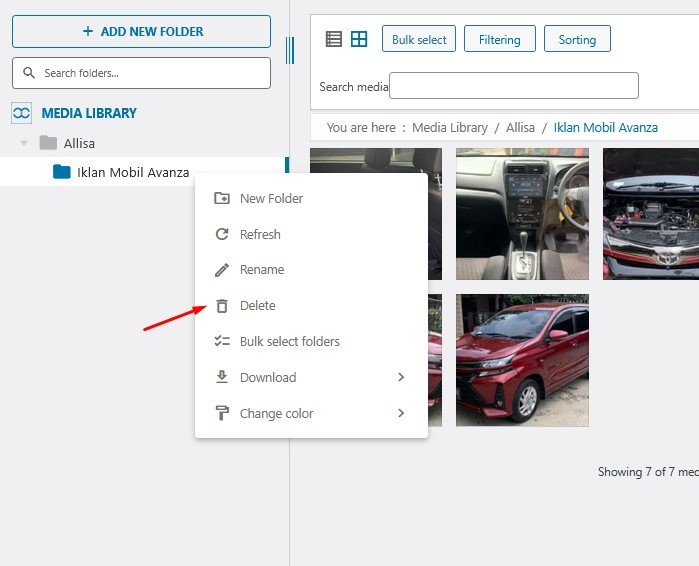Switch to list view icon

[x=334, y=39]
